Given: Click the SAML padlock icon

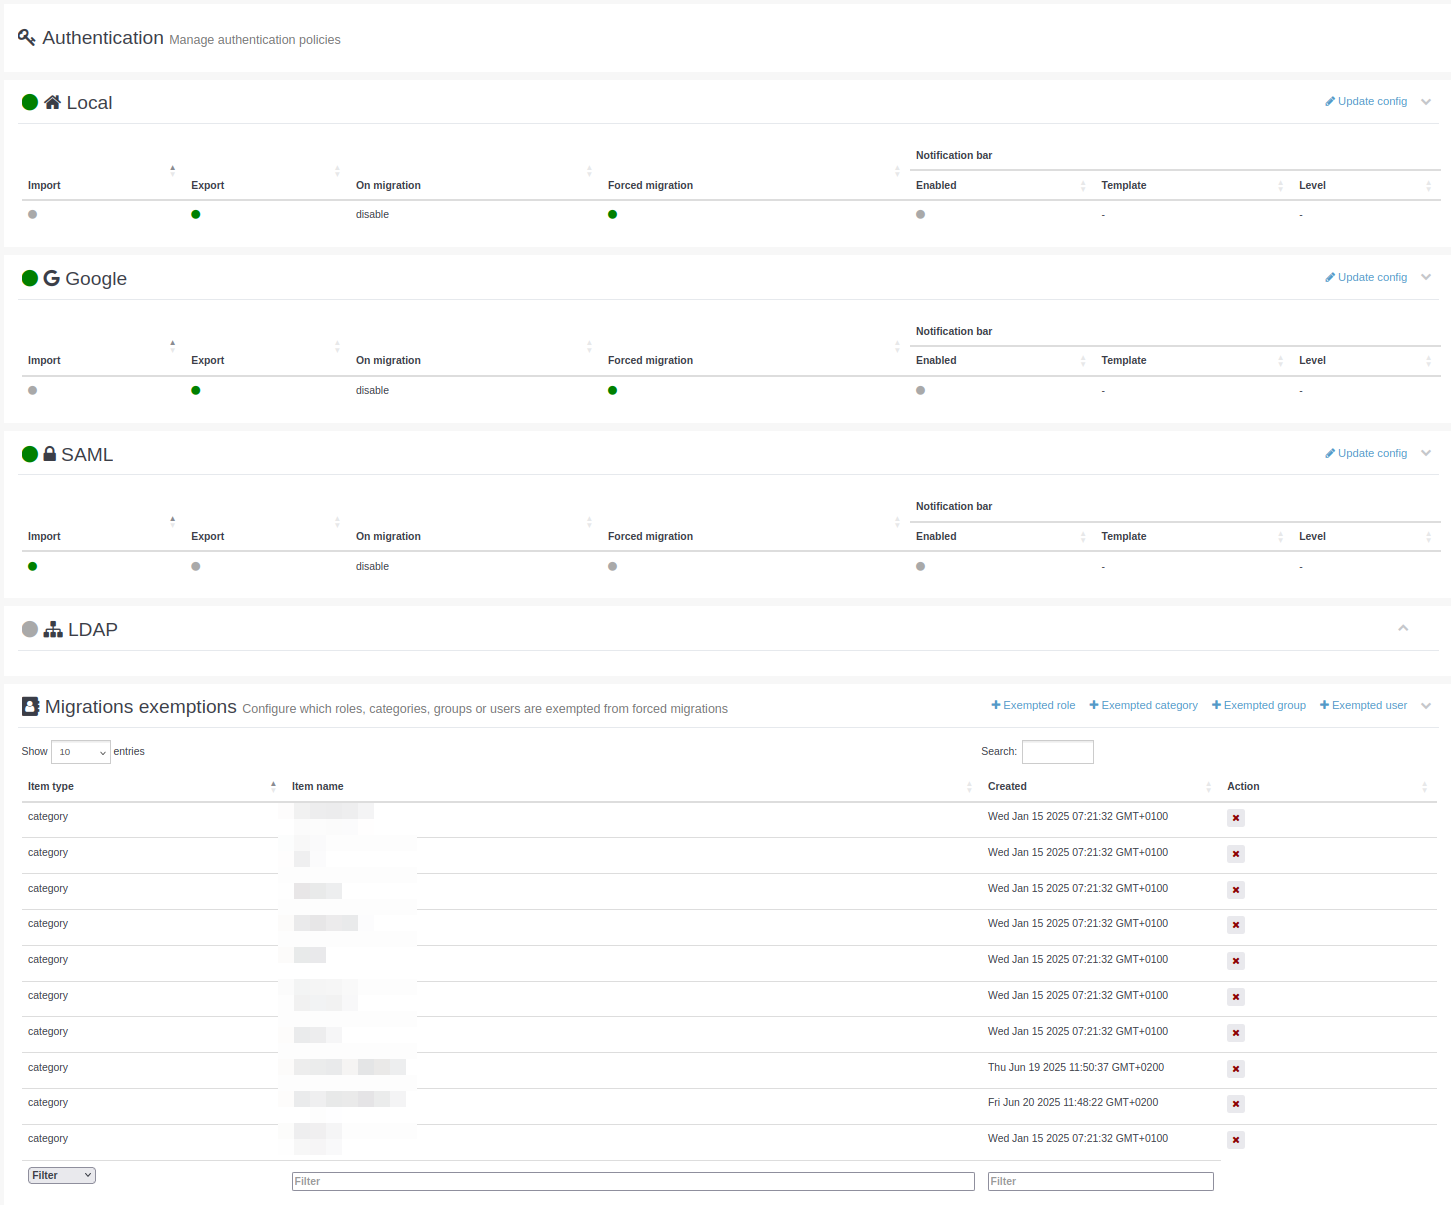Looking at the screenshot, I should 50,454.
